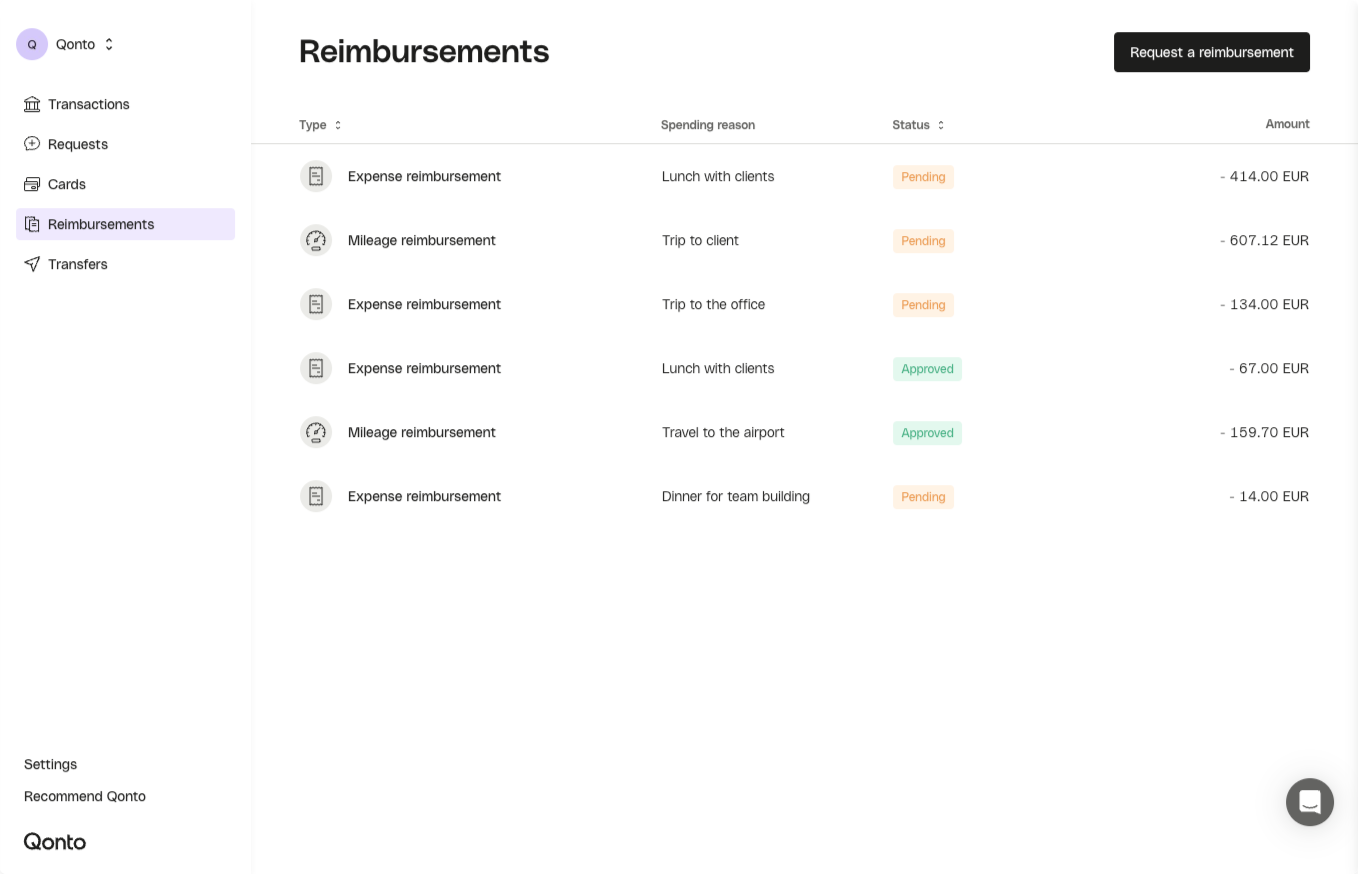Image resolution: width=1358 pixels, height=874 pixels.
Task: Click the Qonto avatar circle with Q
Action: pos(32,44)
